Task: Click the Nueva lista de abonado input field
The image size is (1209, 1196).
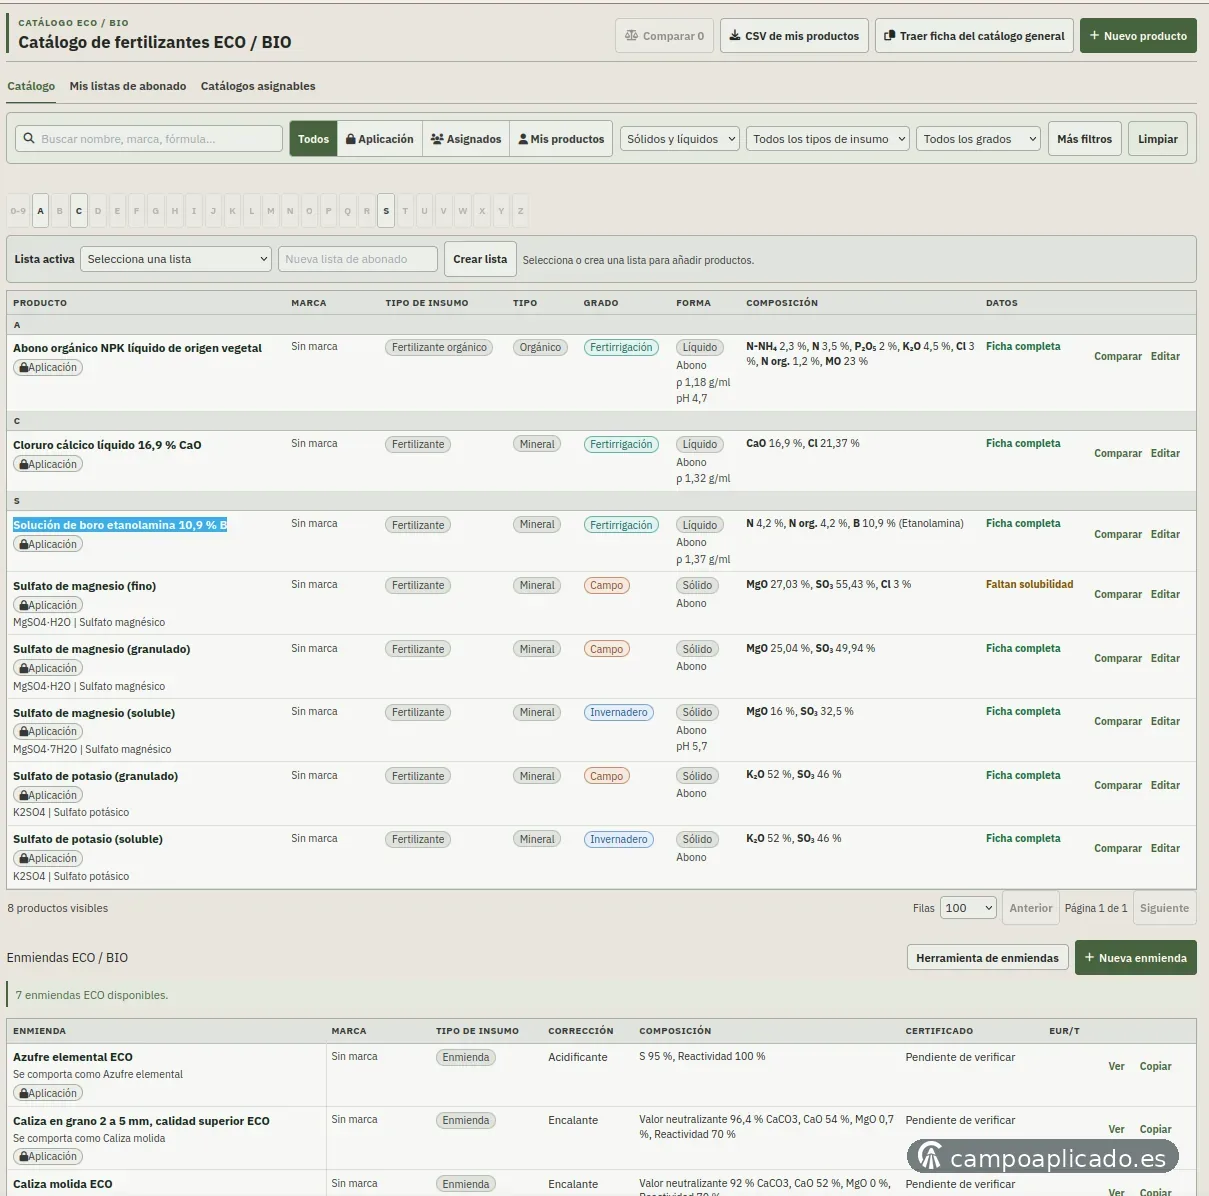Action: tap(358, 259)
